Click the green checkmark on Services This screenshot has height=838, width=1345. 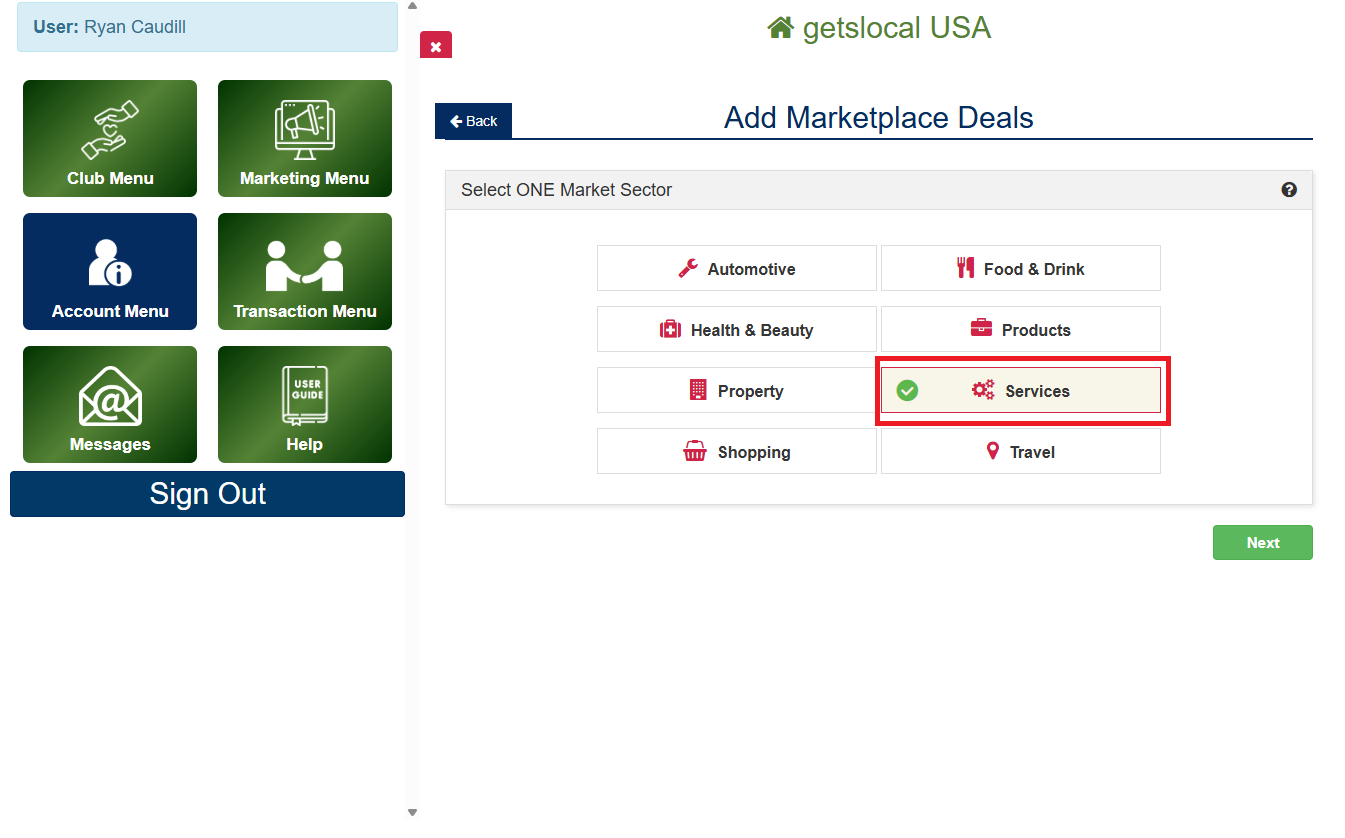[x=907, y=391]
